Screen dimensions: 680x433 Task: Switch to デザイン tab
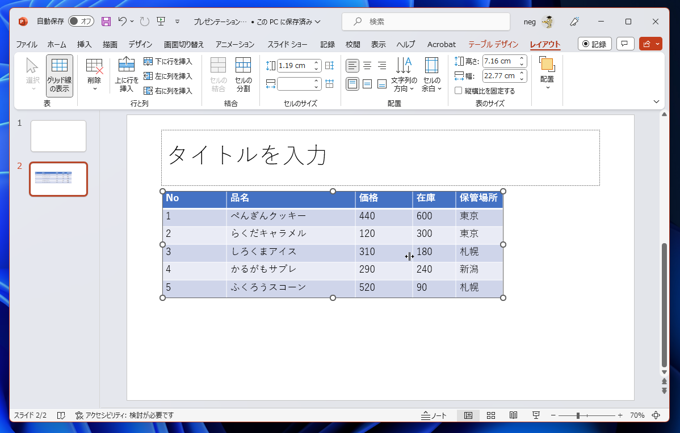click(140, 44)
